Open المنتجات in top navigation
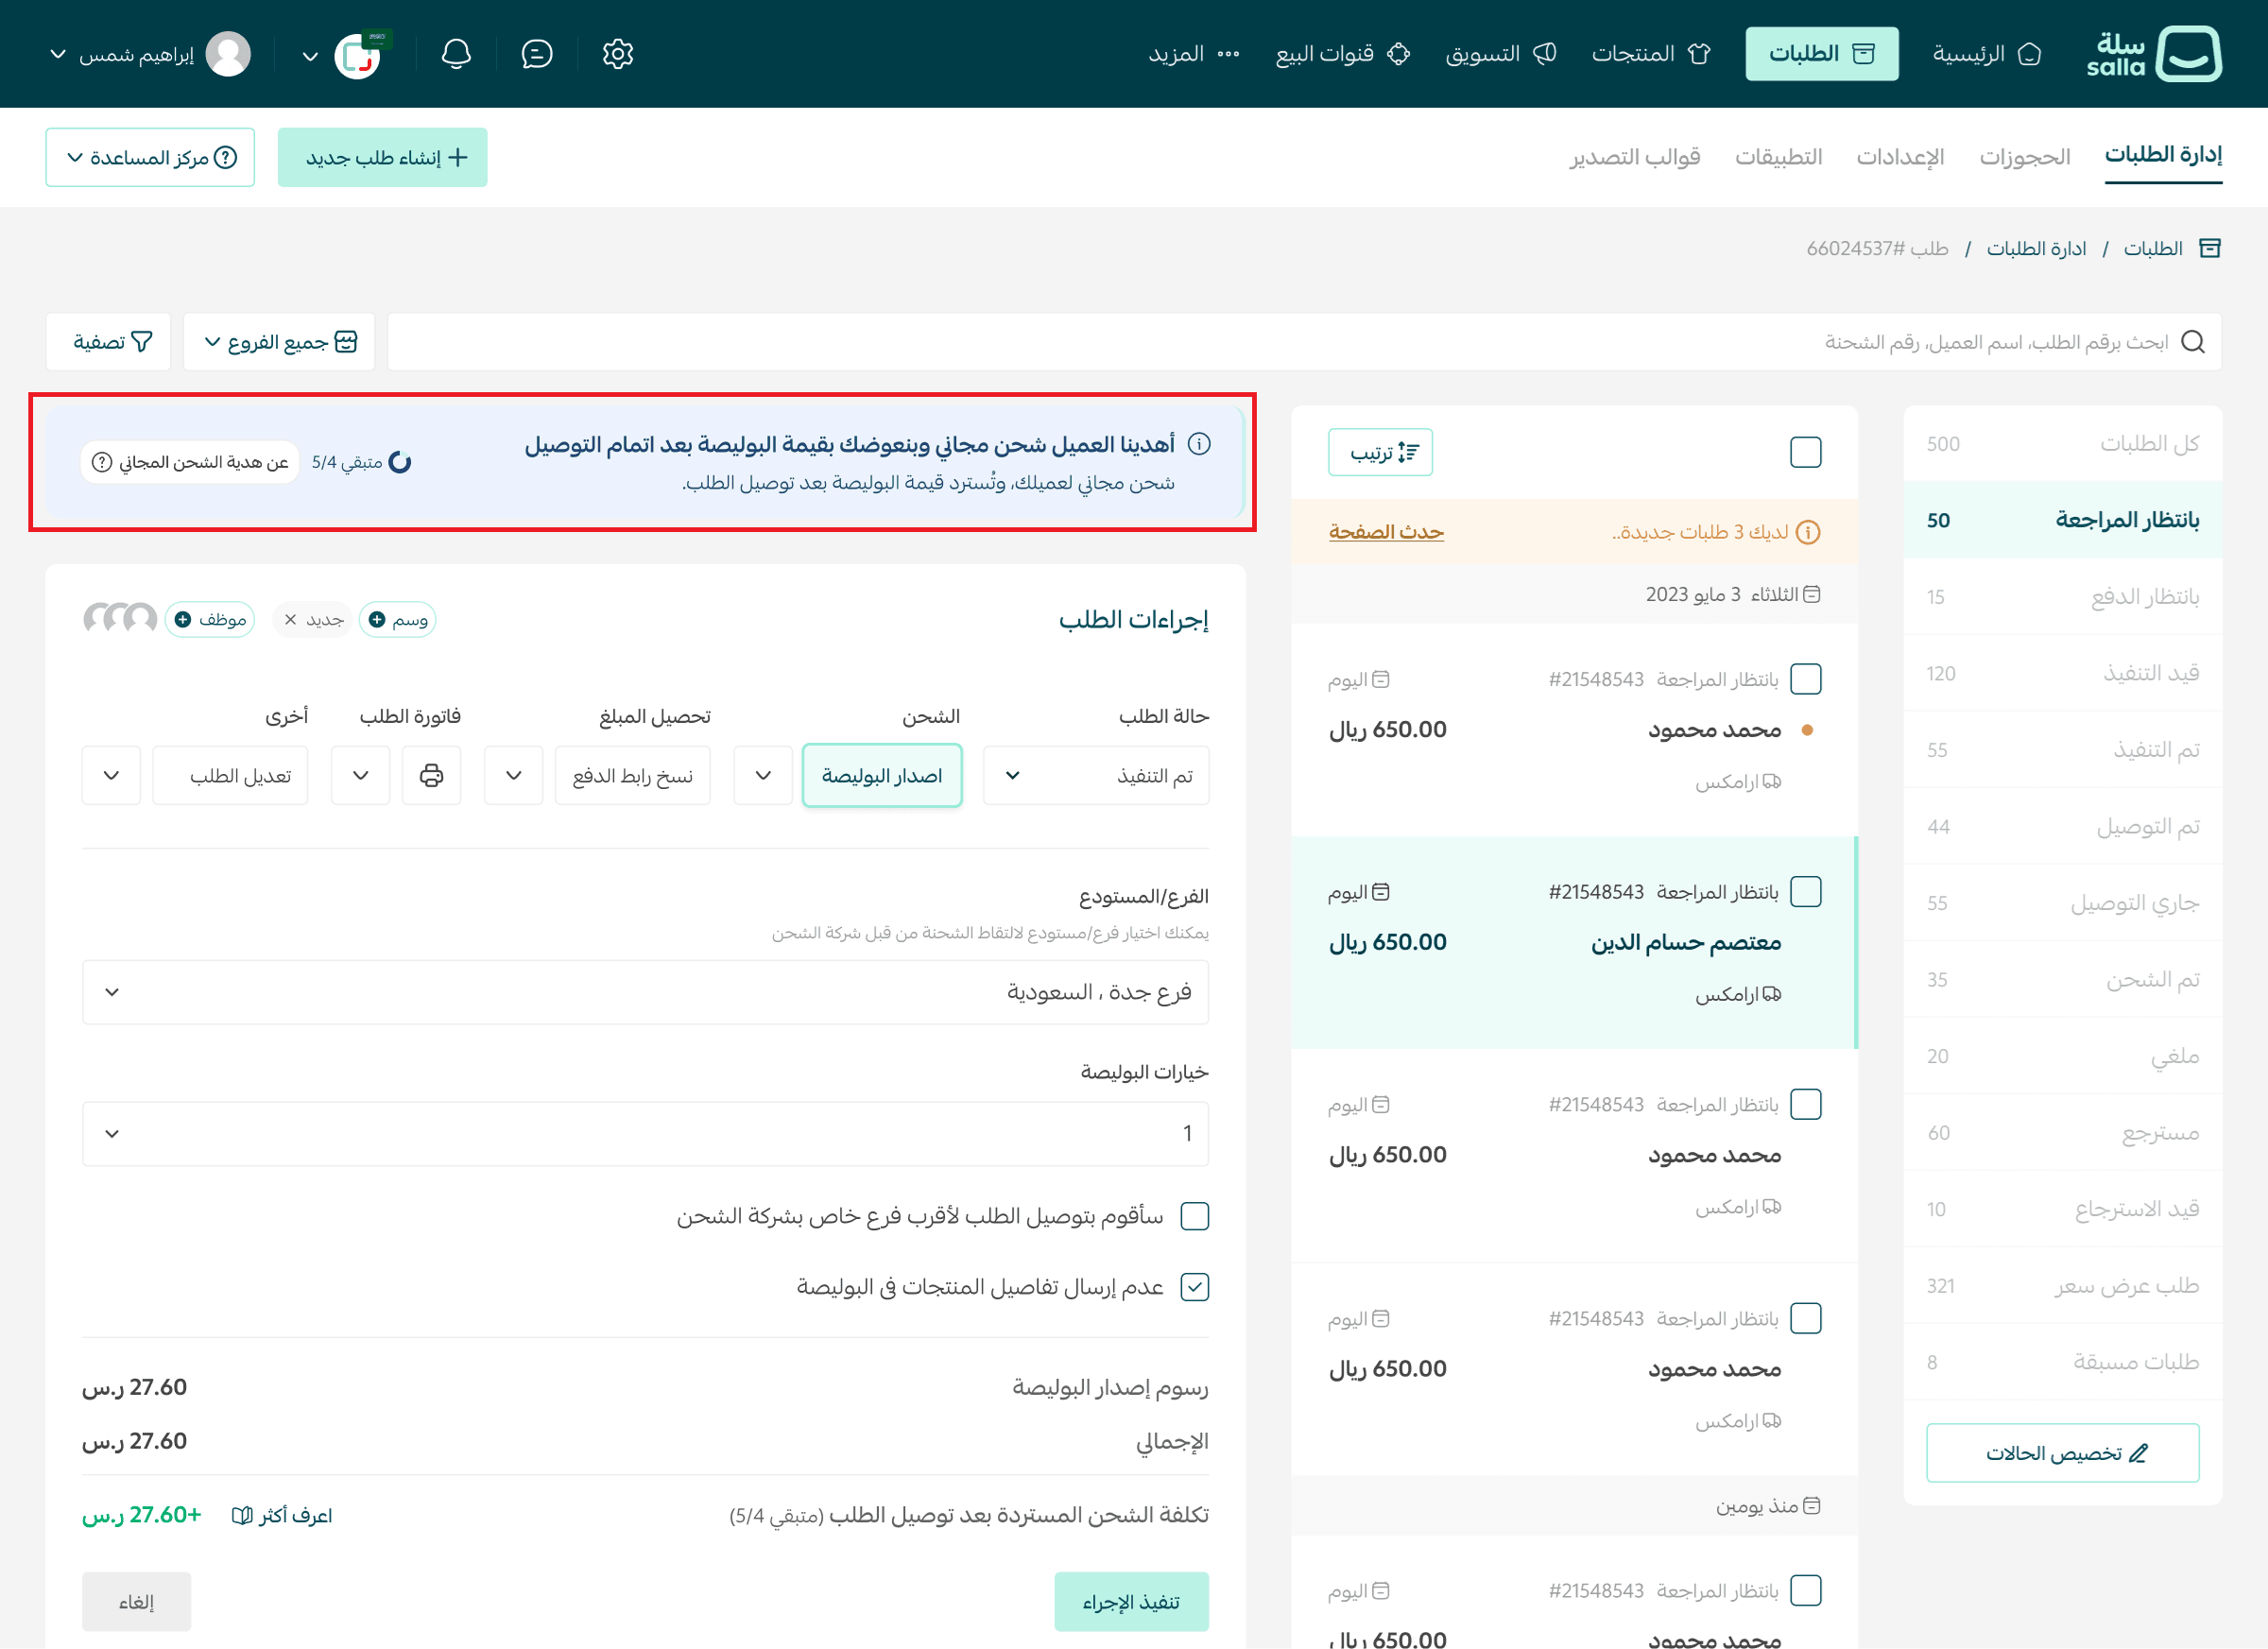This screenshot has width=2268, height=1649. (1651, 54)
